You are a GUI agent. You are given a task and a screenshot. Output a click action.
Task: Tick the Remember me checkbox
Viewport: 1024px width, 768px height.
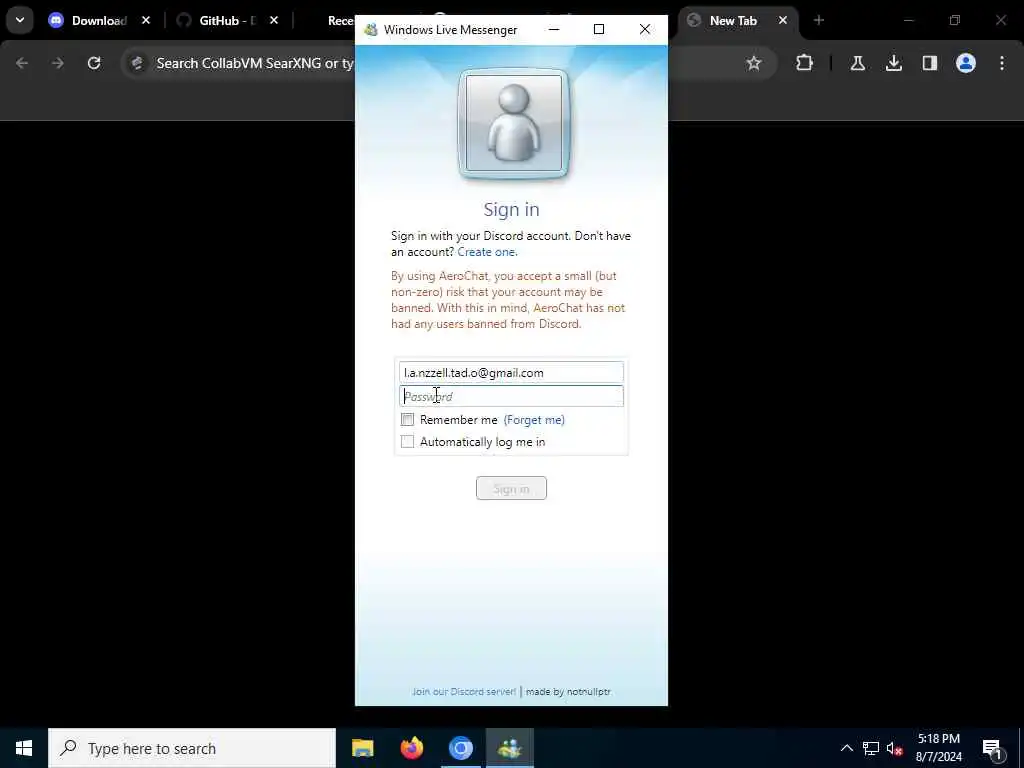[408, 419]
